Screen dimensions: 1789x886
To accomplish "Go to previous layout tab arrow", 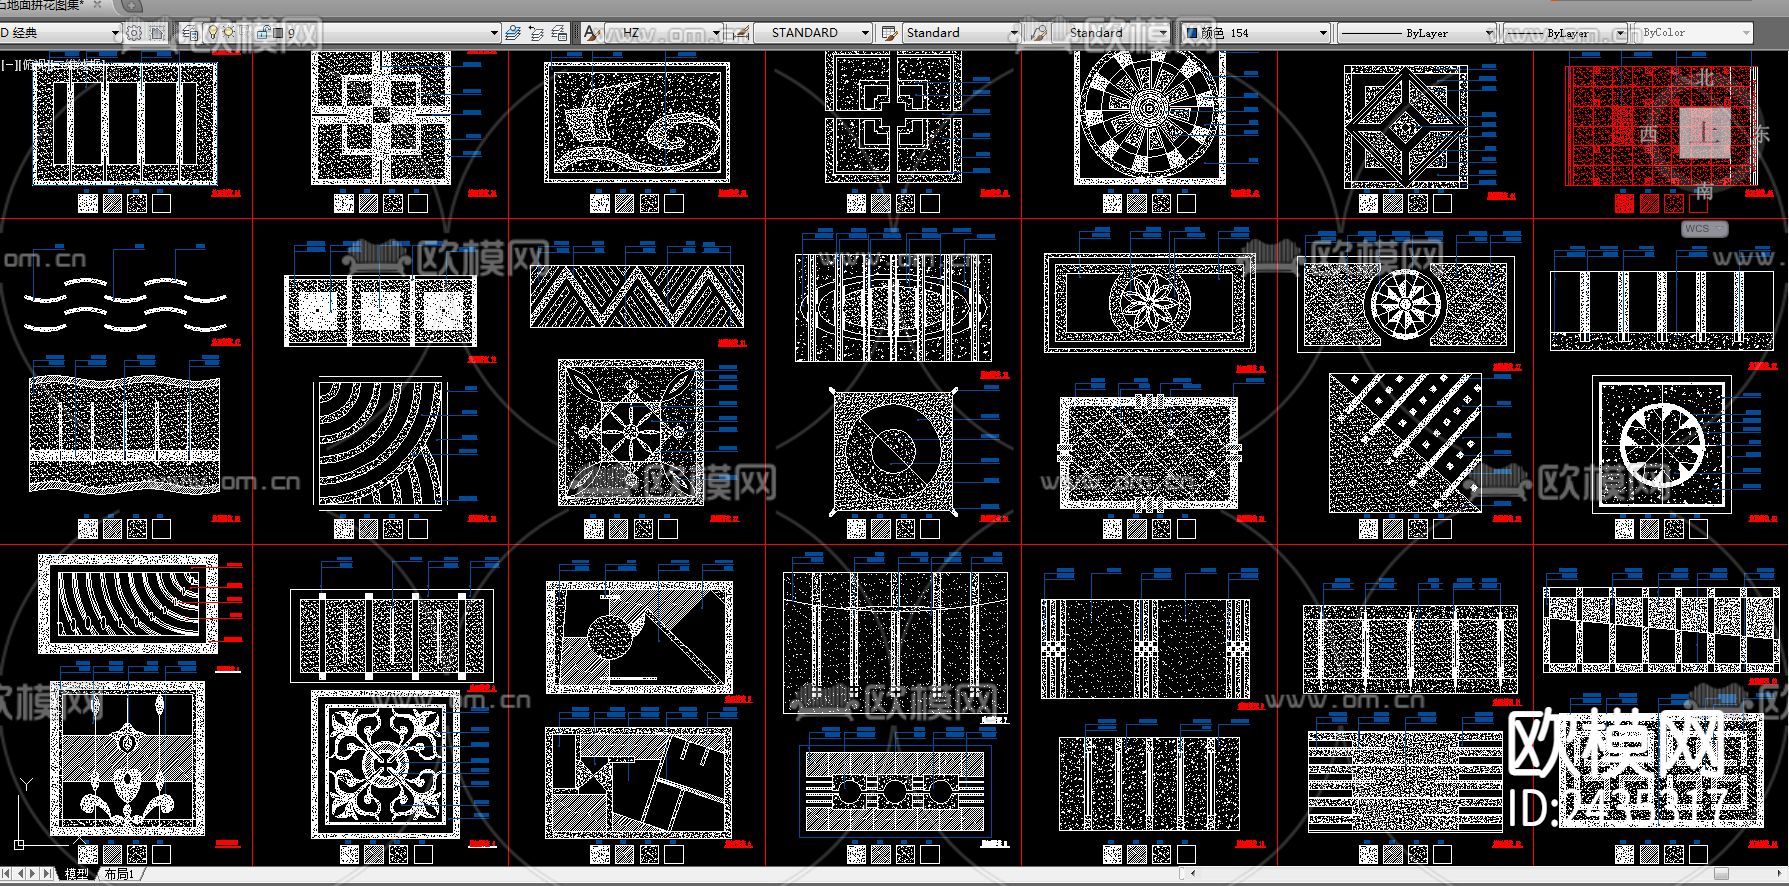I will [x=20, y=874].
